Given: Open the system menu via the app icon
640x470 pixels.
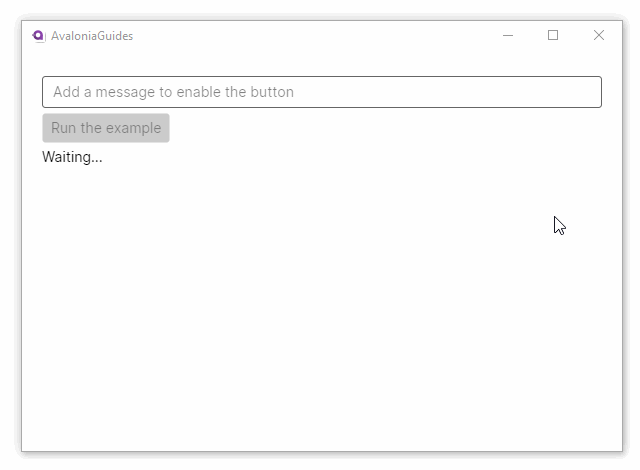Looking at the screenshot, I should click(38, 36).
